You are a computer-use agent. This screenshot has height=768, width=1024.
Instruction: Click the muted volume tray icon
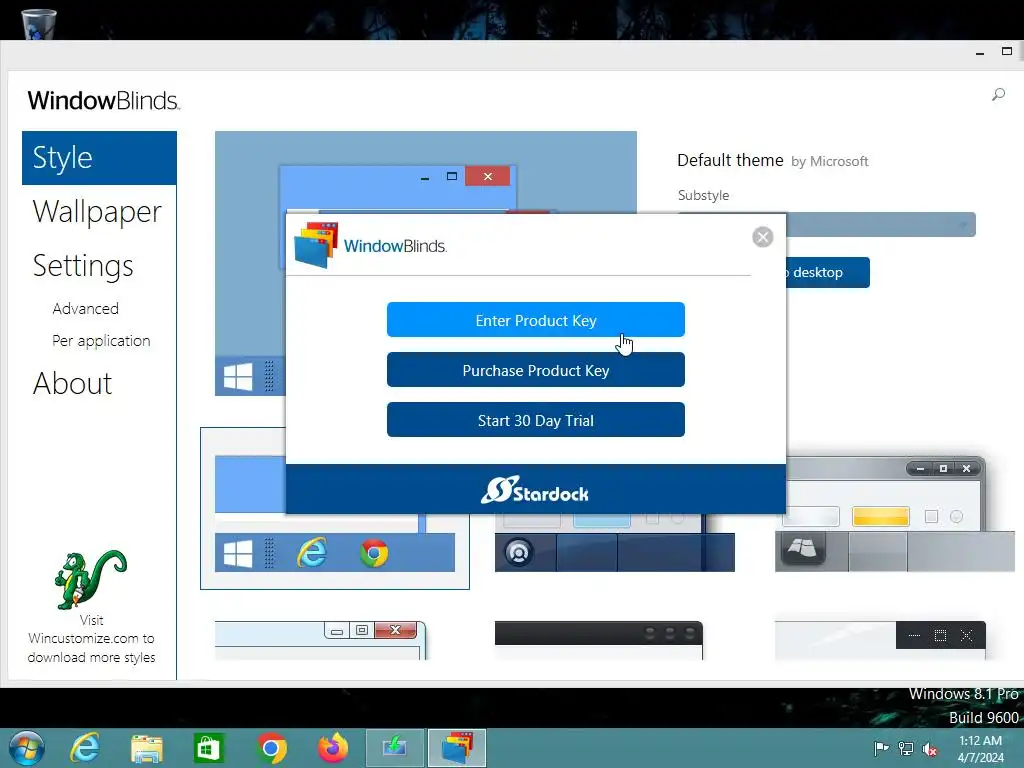tap(930, 748)
